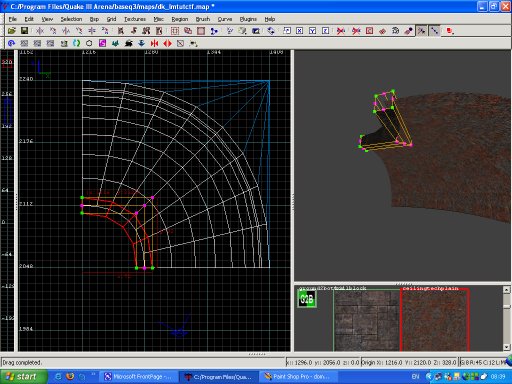Click the blue down-arrow patch icon
The image size is (512, 384).
[142, 43]
